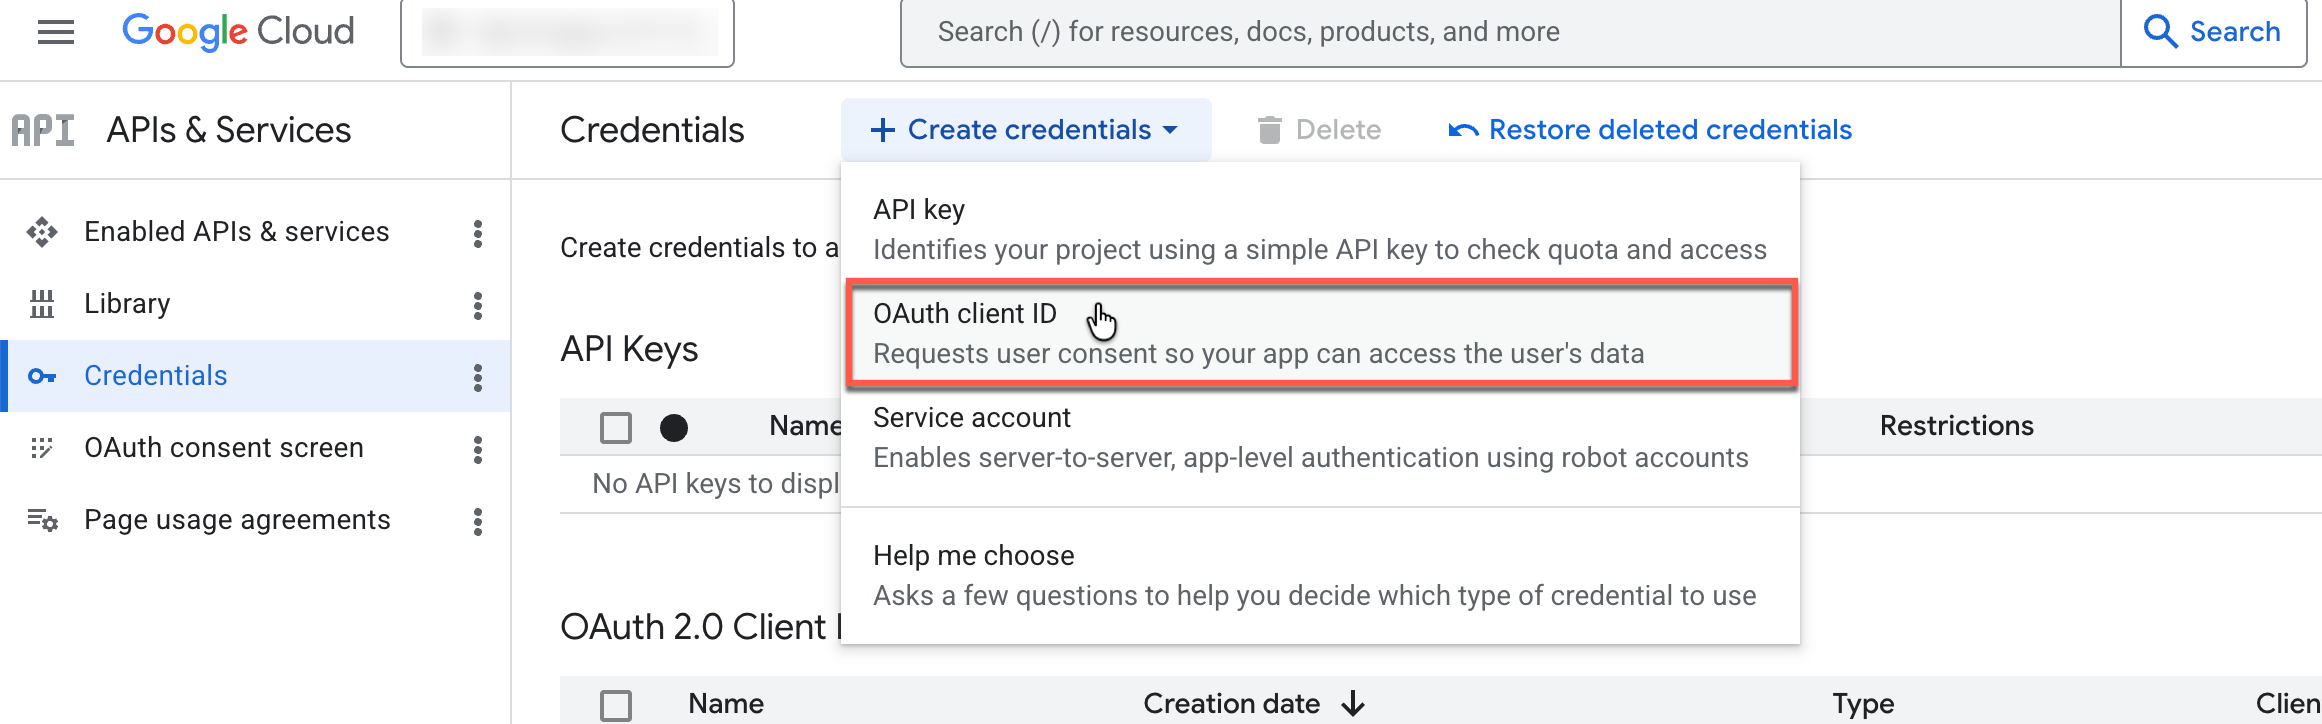Go to the Library page
The height and width of the screenshot is (724, 2322).
tap(127, 304)
